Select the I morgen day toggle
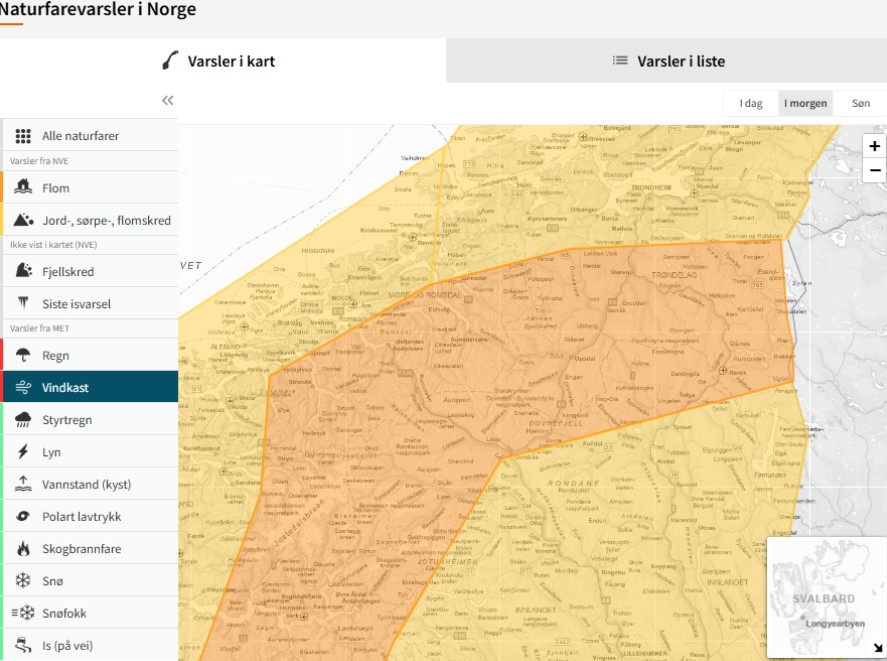Screen dimensions: 887x661 pos(805,103)
